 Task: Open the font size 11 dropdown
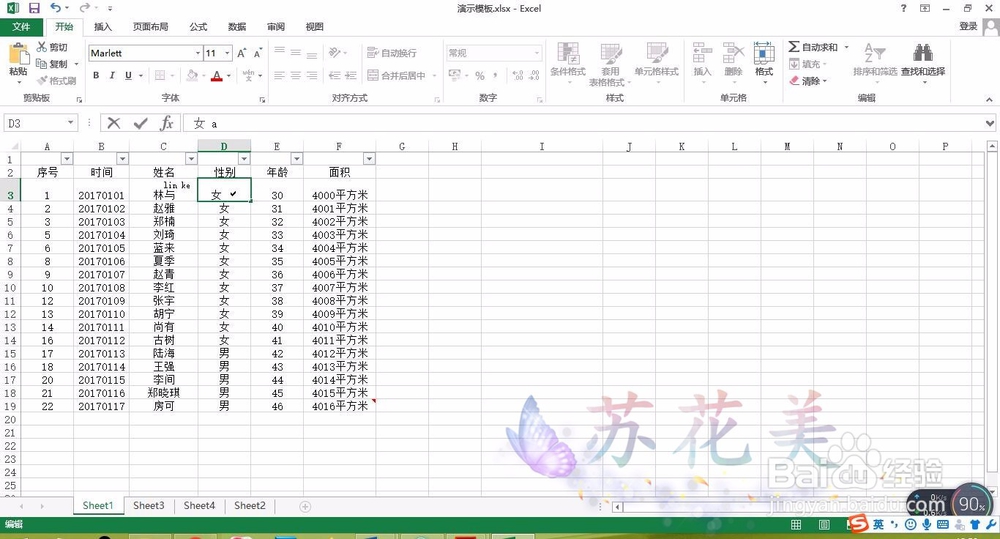pyautogui.click(x=227, y=53)
